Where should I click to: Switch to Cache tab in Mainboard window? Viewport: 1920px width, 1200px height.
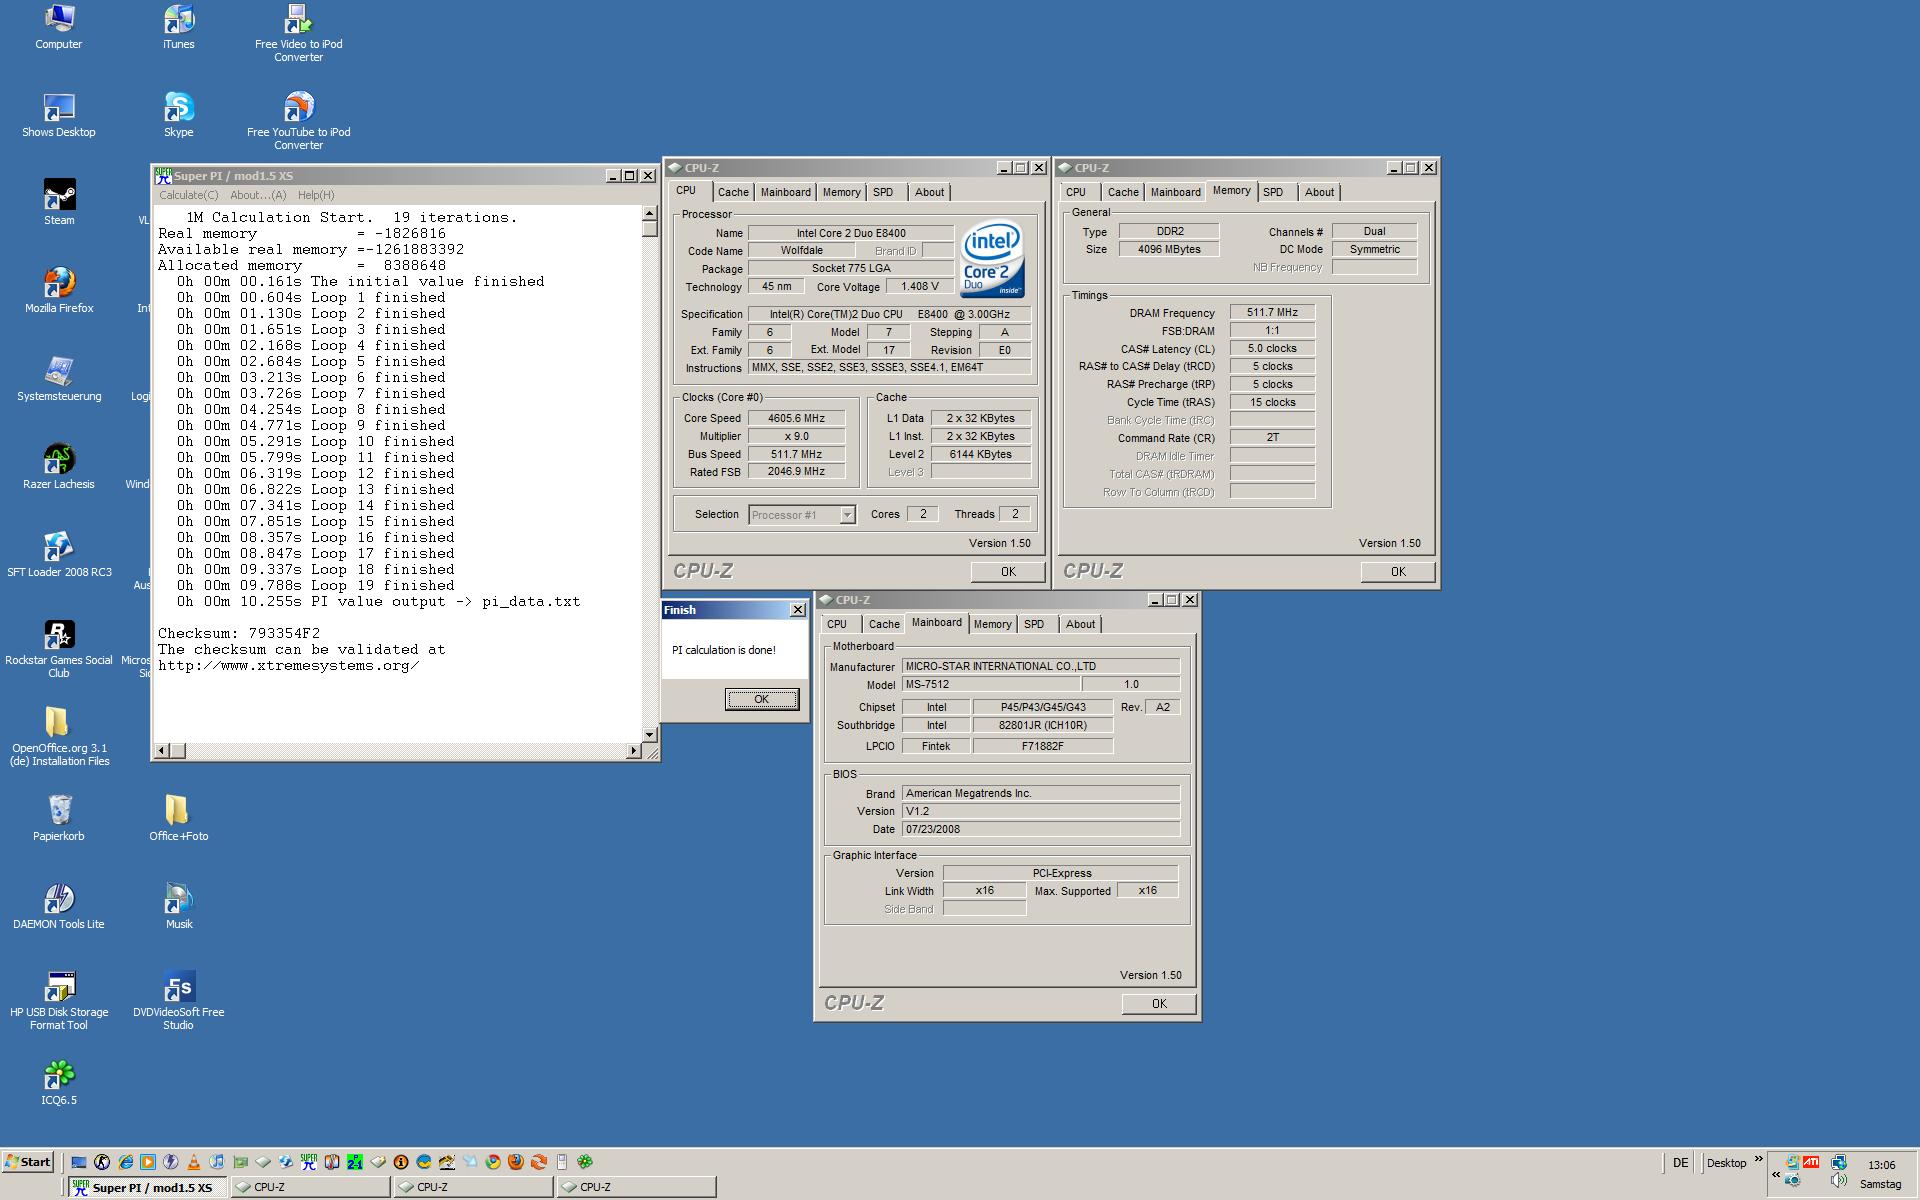[883, 624]
